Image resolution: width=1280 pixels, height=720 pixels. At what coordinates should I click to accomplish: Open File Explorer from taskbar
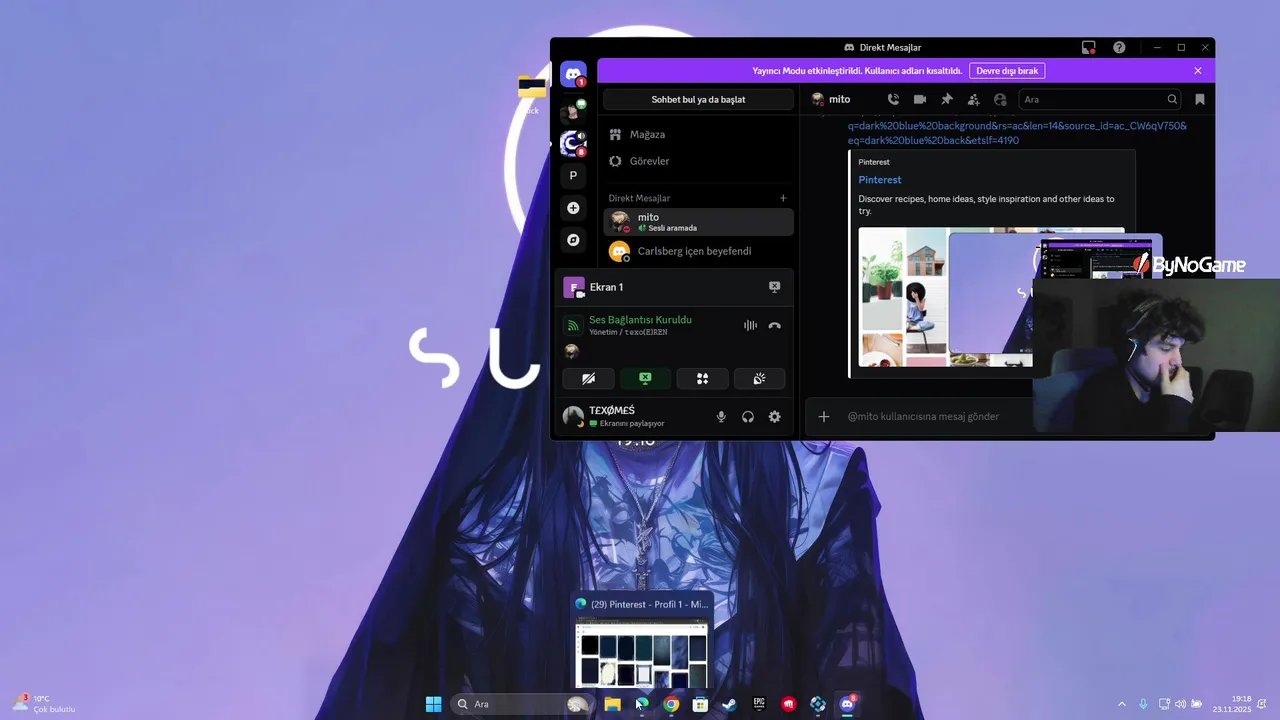[x=612, y=704]
